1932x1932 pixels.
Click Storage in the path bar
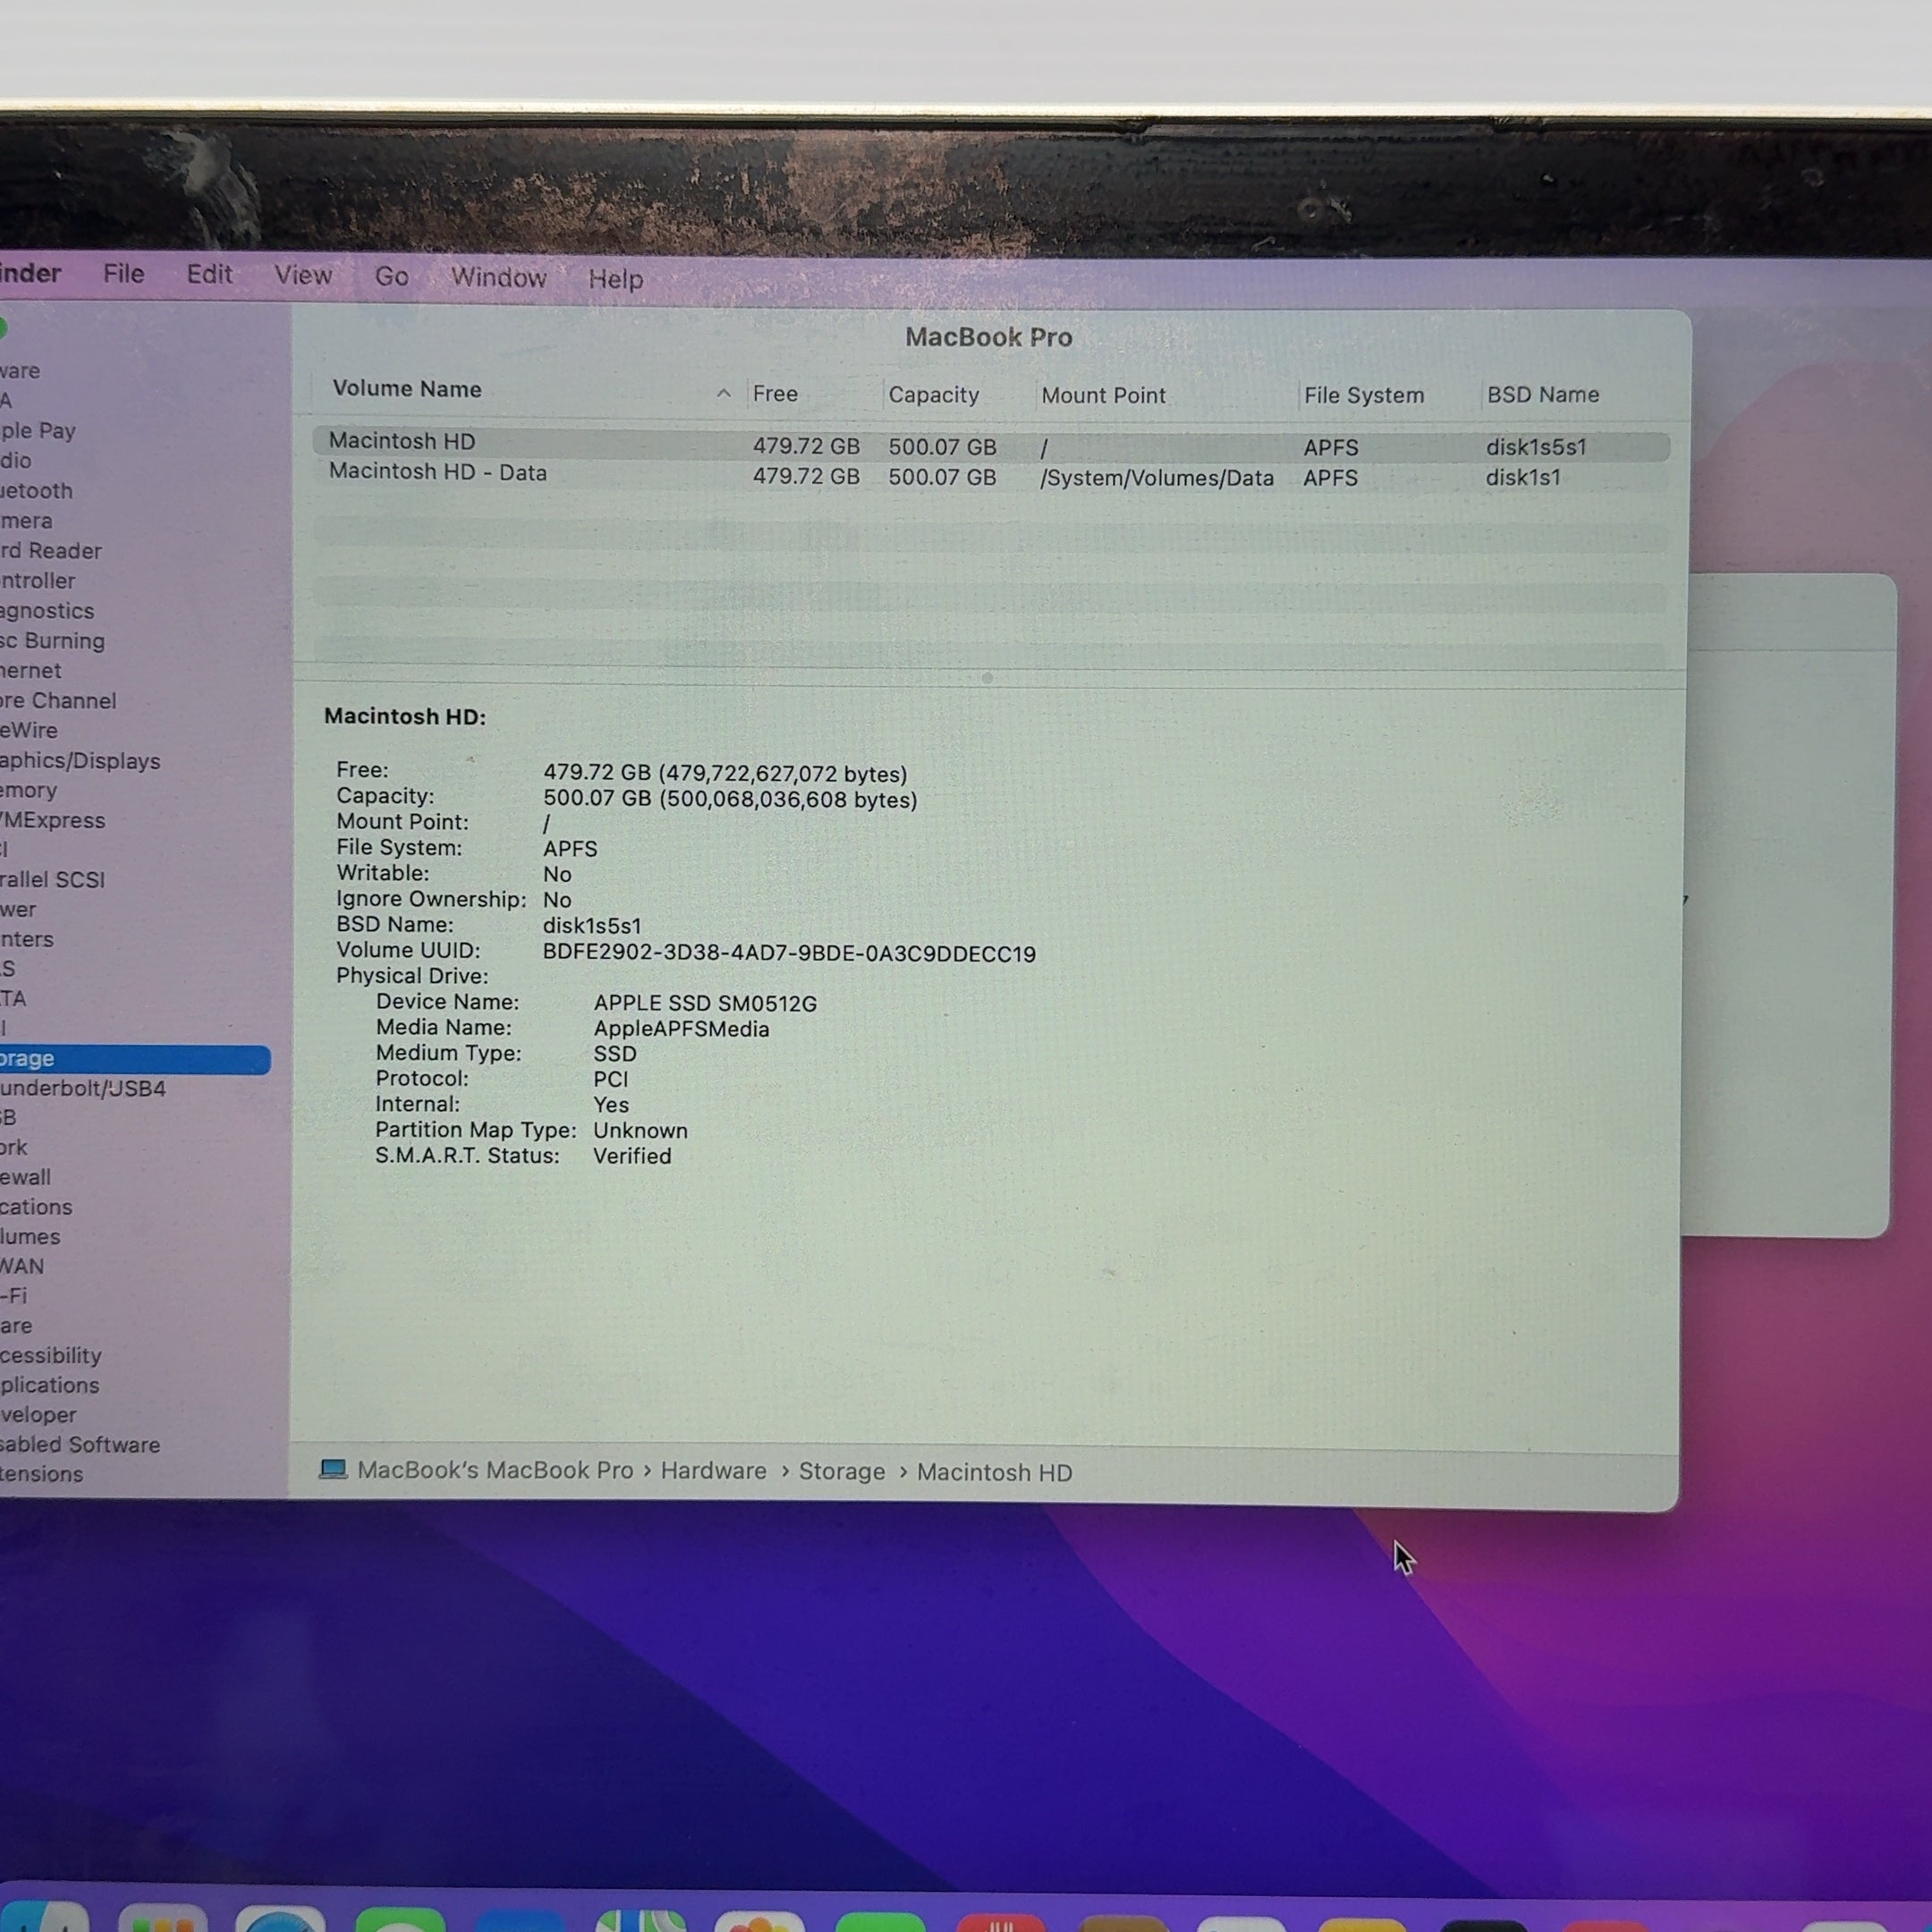pyautogui.click(x=841, y=1472)
